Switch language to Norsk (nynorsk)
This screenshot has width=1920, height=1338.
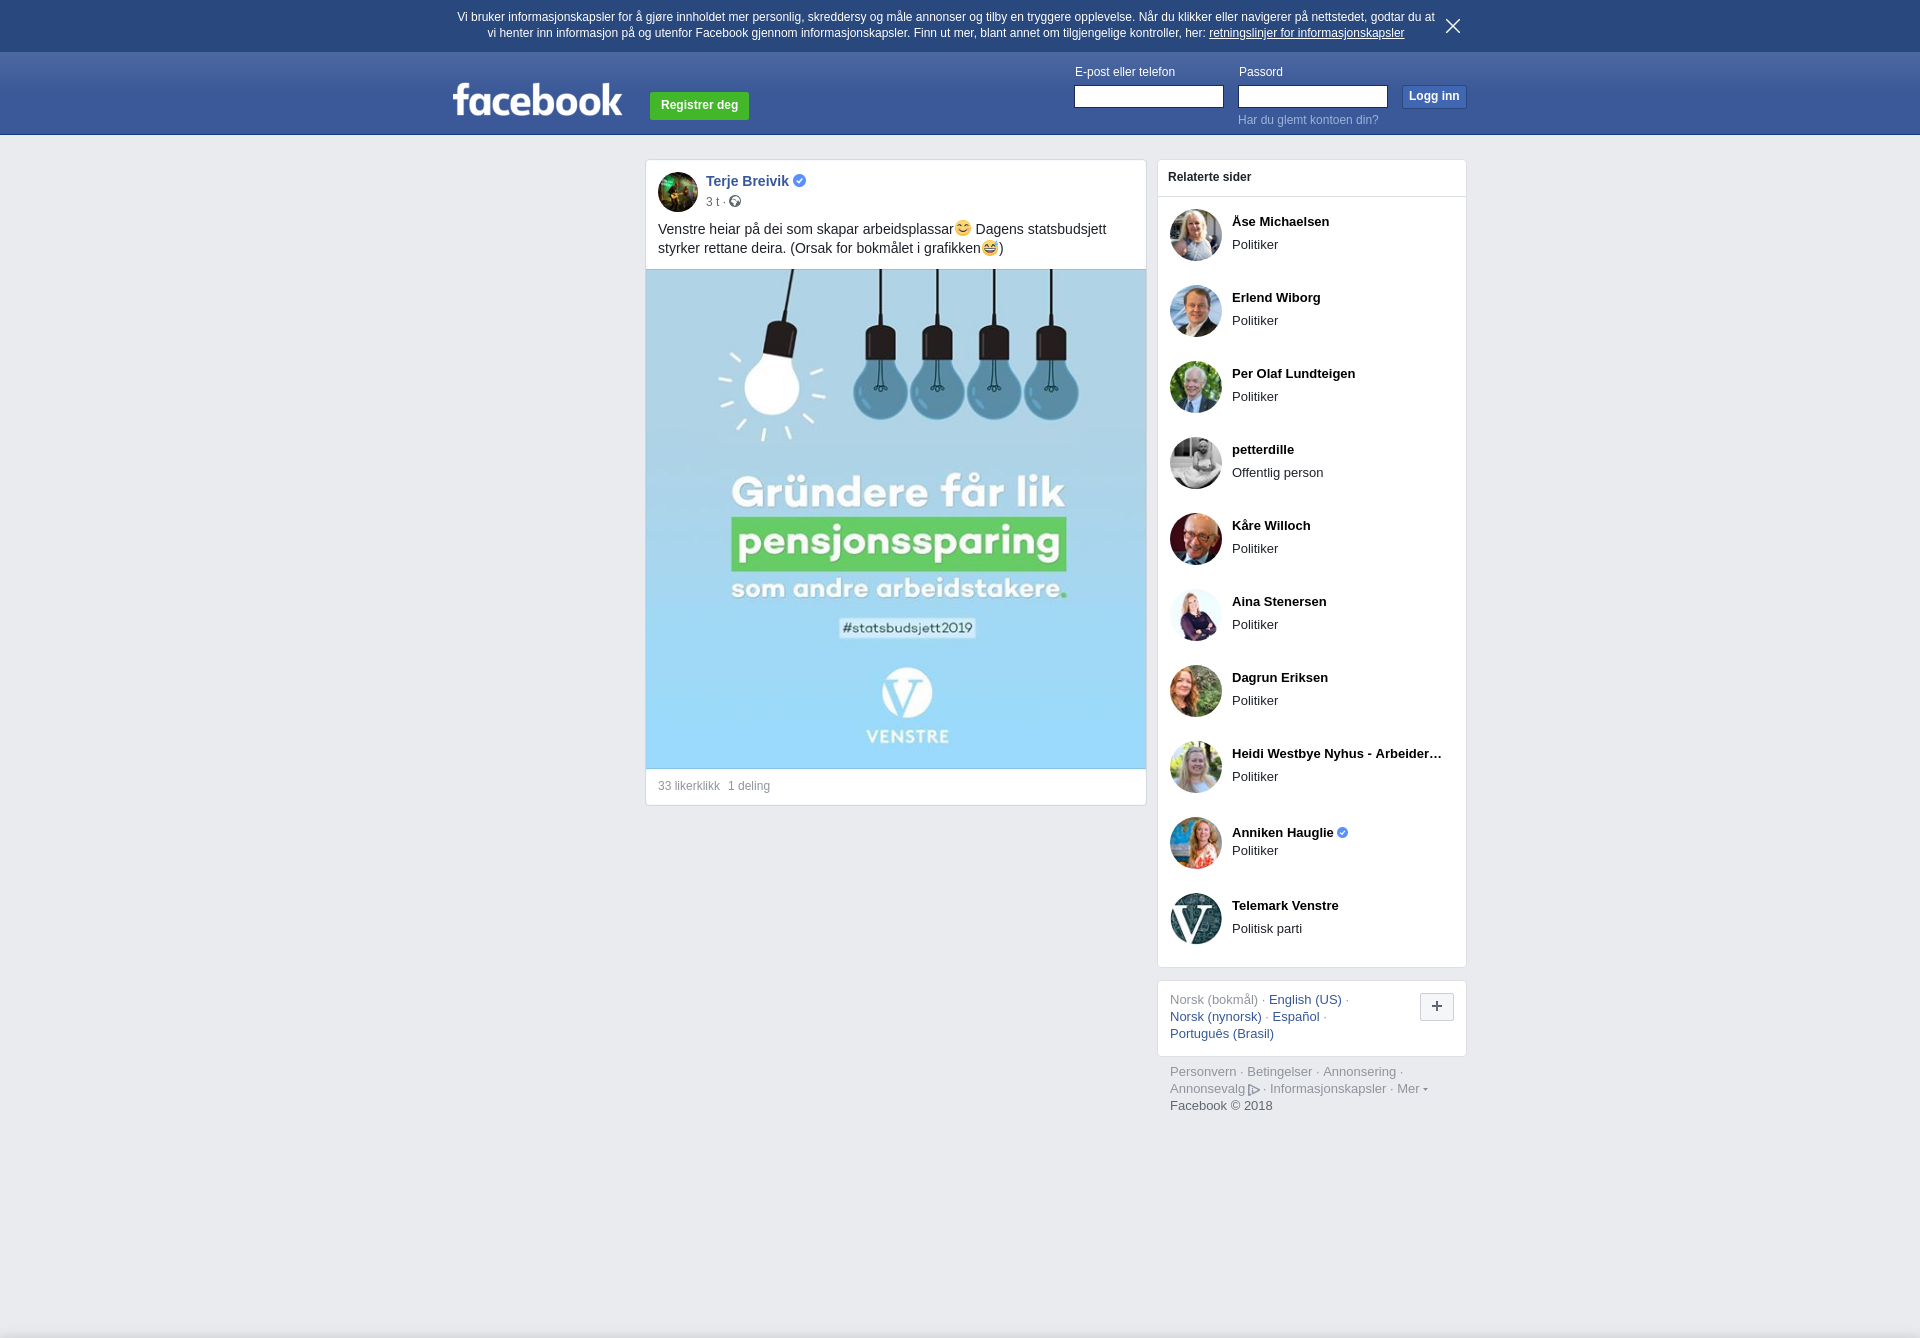1216,1017
